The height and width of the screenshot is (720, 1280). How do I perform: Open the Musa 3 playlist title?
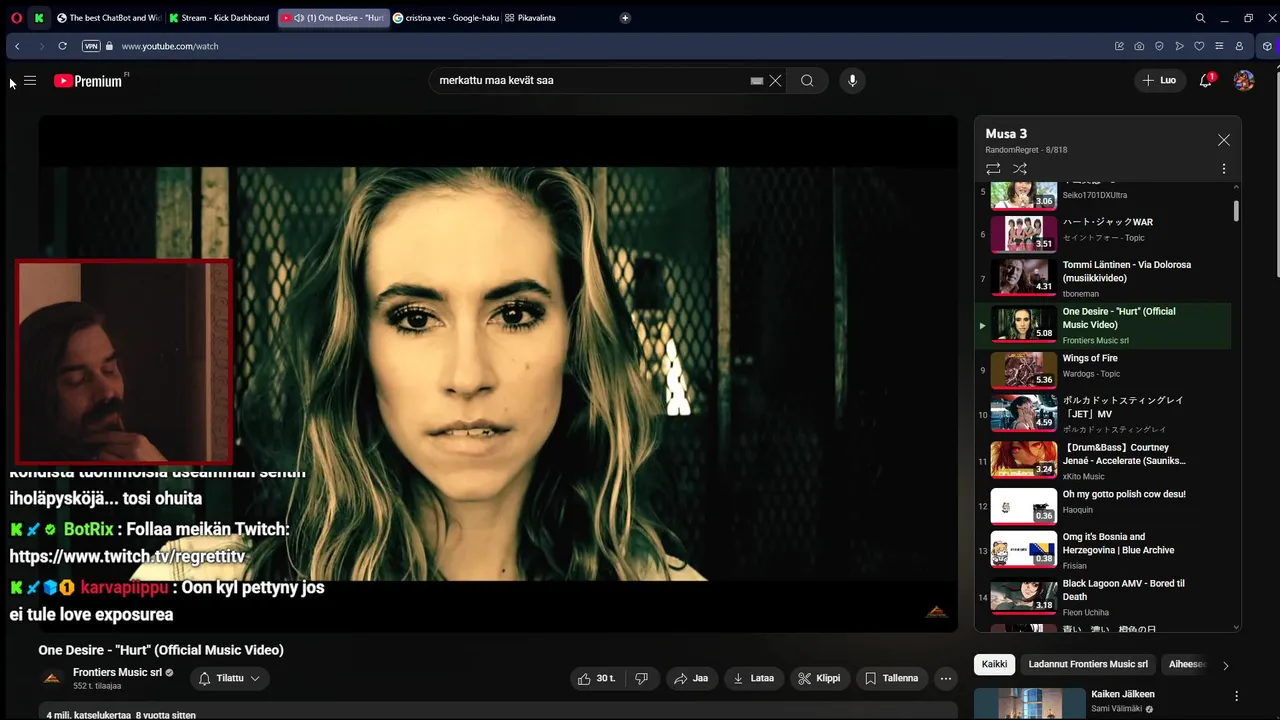1006,134
